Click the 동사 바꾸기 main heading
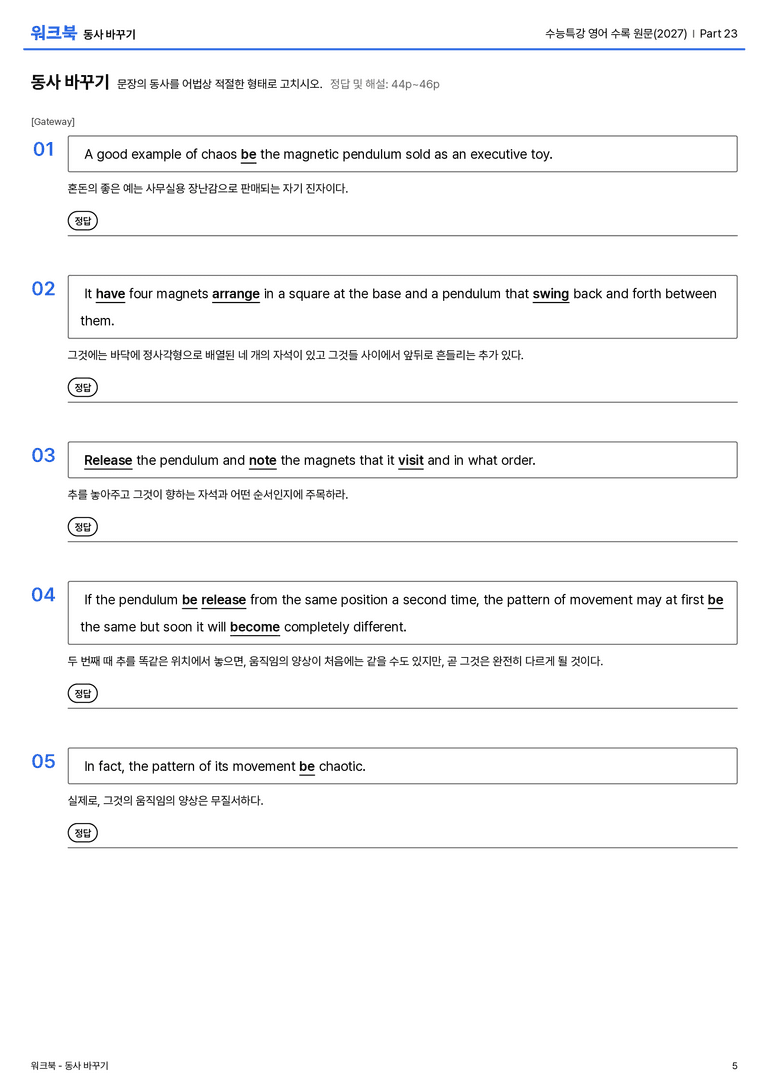 click(x=70, y=82)
